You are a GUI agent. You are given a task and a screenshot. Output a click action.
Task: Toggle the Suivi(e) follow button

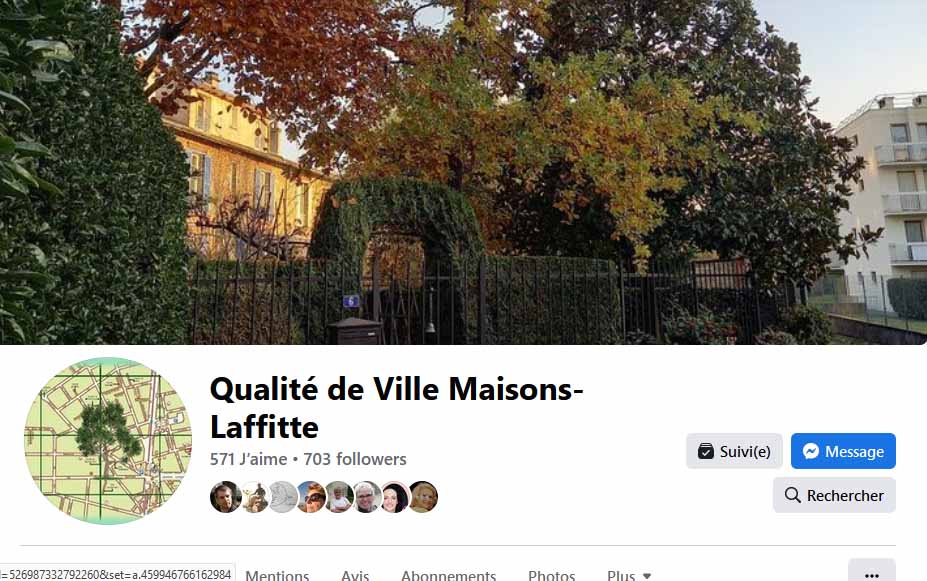[x=734, y=451]
